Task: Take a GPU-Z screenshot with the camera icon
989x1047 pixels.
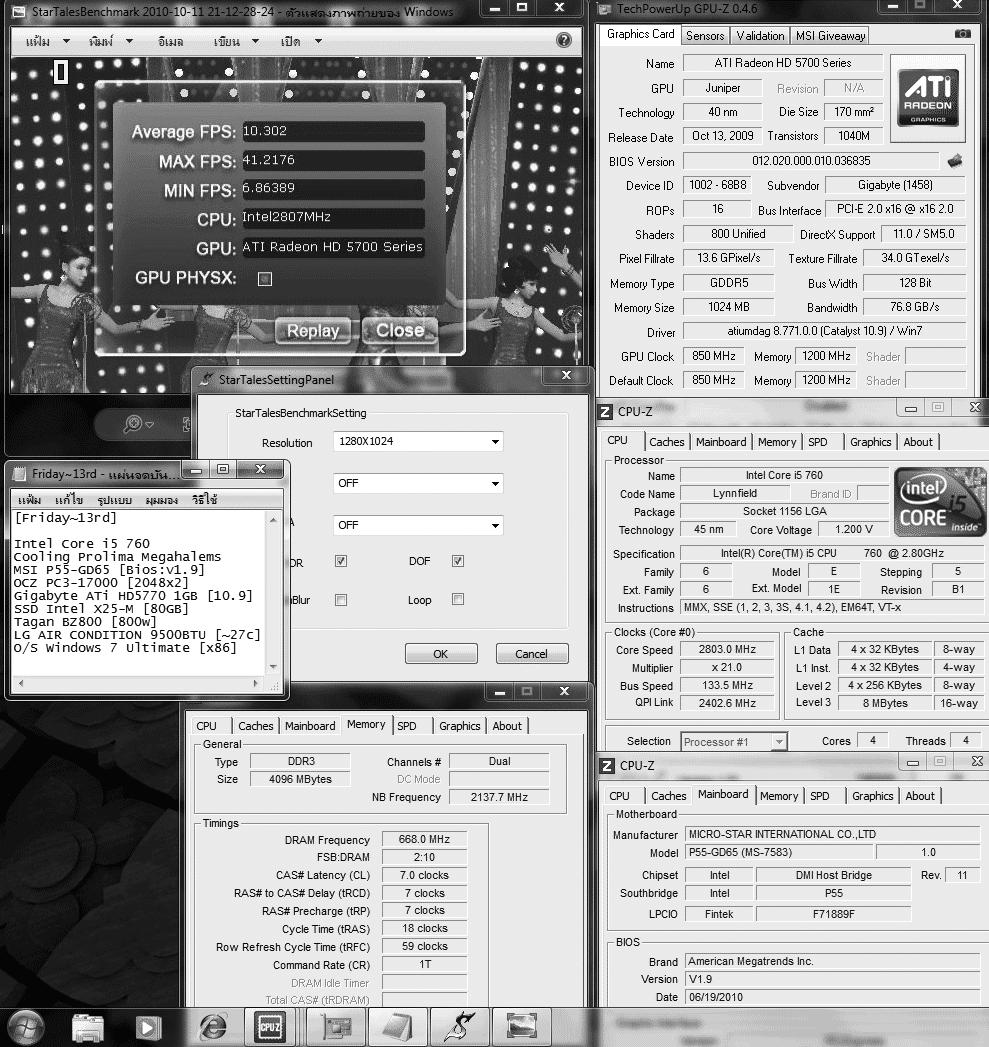Action: (962, 33)
